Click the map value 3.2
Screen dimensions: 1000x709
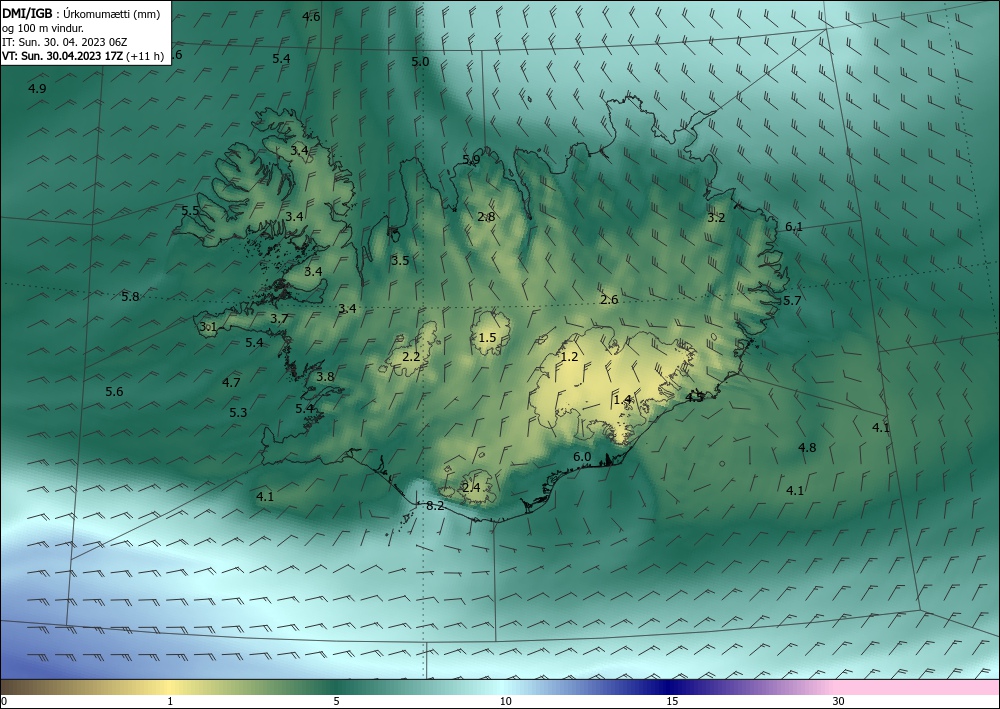(717, 218)
